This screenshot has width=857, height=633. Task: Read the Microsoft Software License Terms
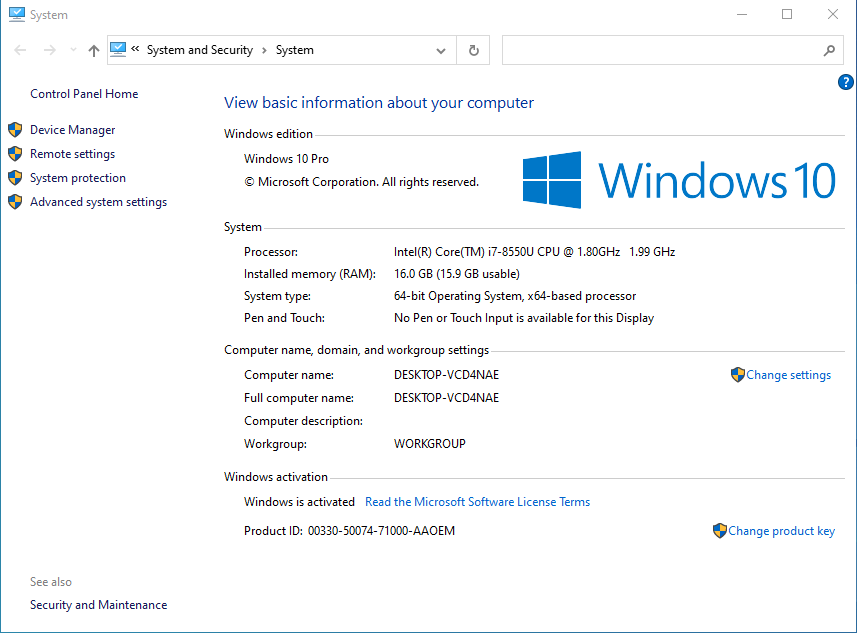pos(478,502)
